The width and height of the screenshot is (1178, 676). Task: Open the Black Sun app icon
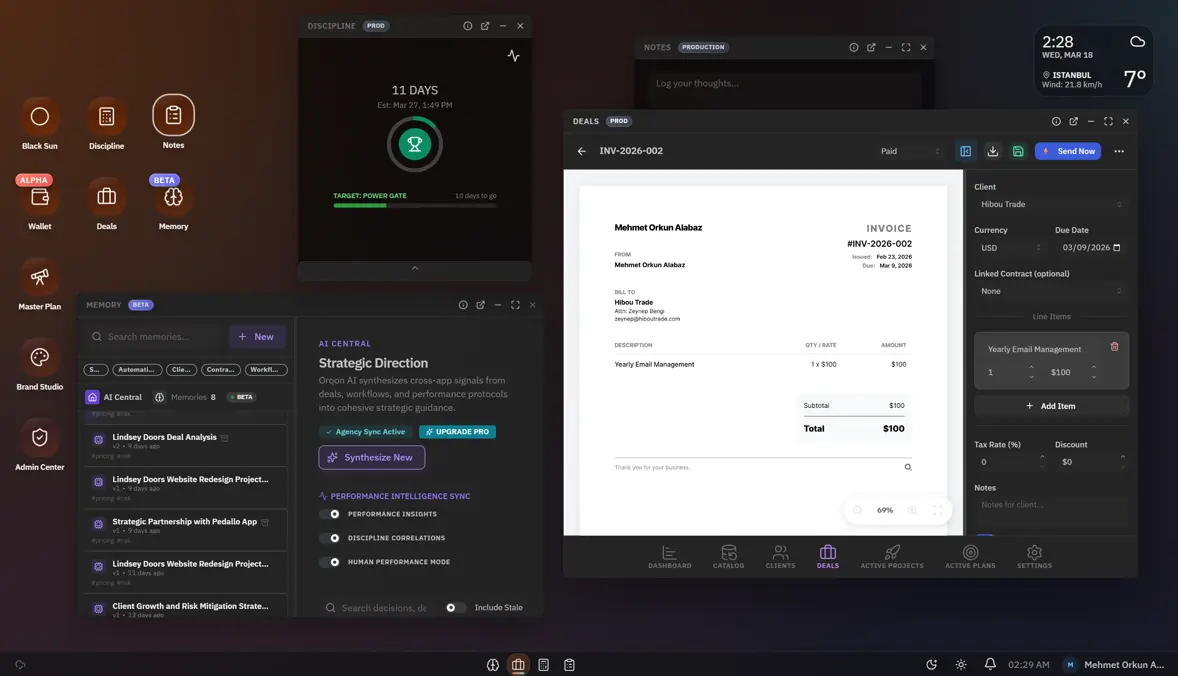39,118
